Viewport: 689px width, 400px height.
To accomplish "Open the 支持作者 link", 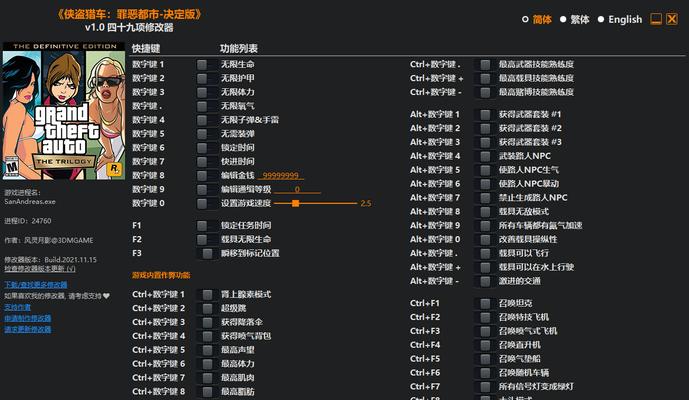I will point(18,307).
